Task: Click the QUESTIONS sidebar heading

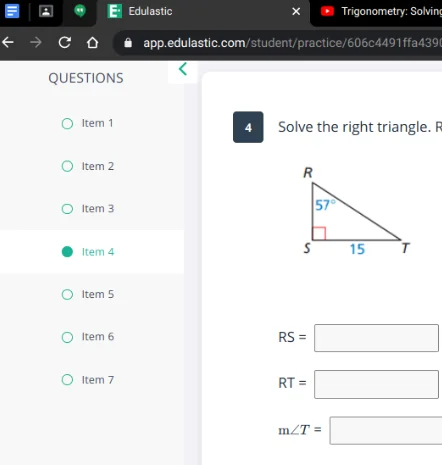Action: coord(86,78)
